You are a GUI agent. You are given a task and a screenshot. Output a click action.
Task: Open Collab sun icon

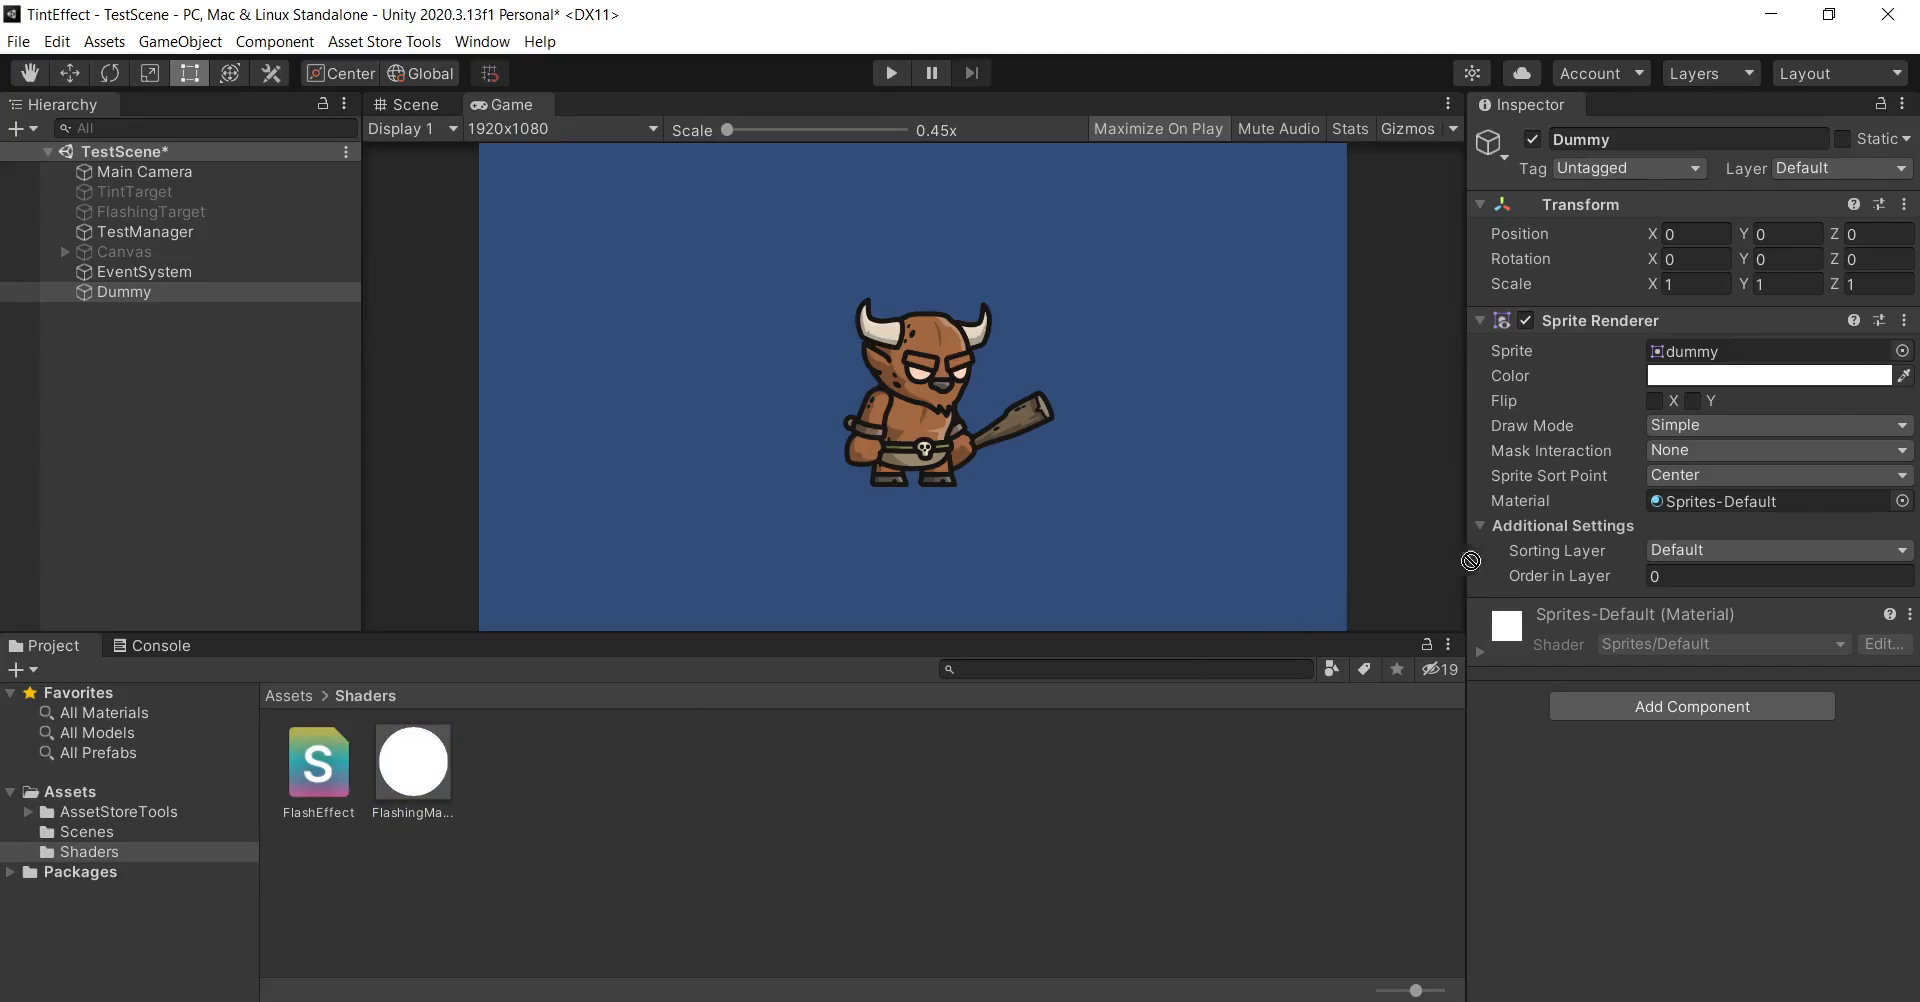click(1472, 73)
